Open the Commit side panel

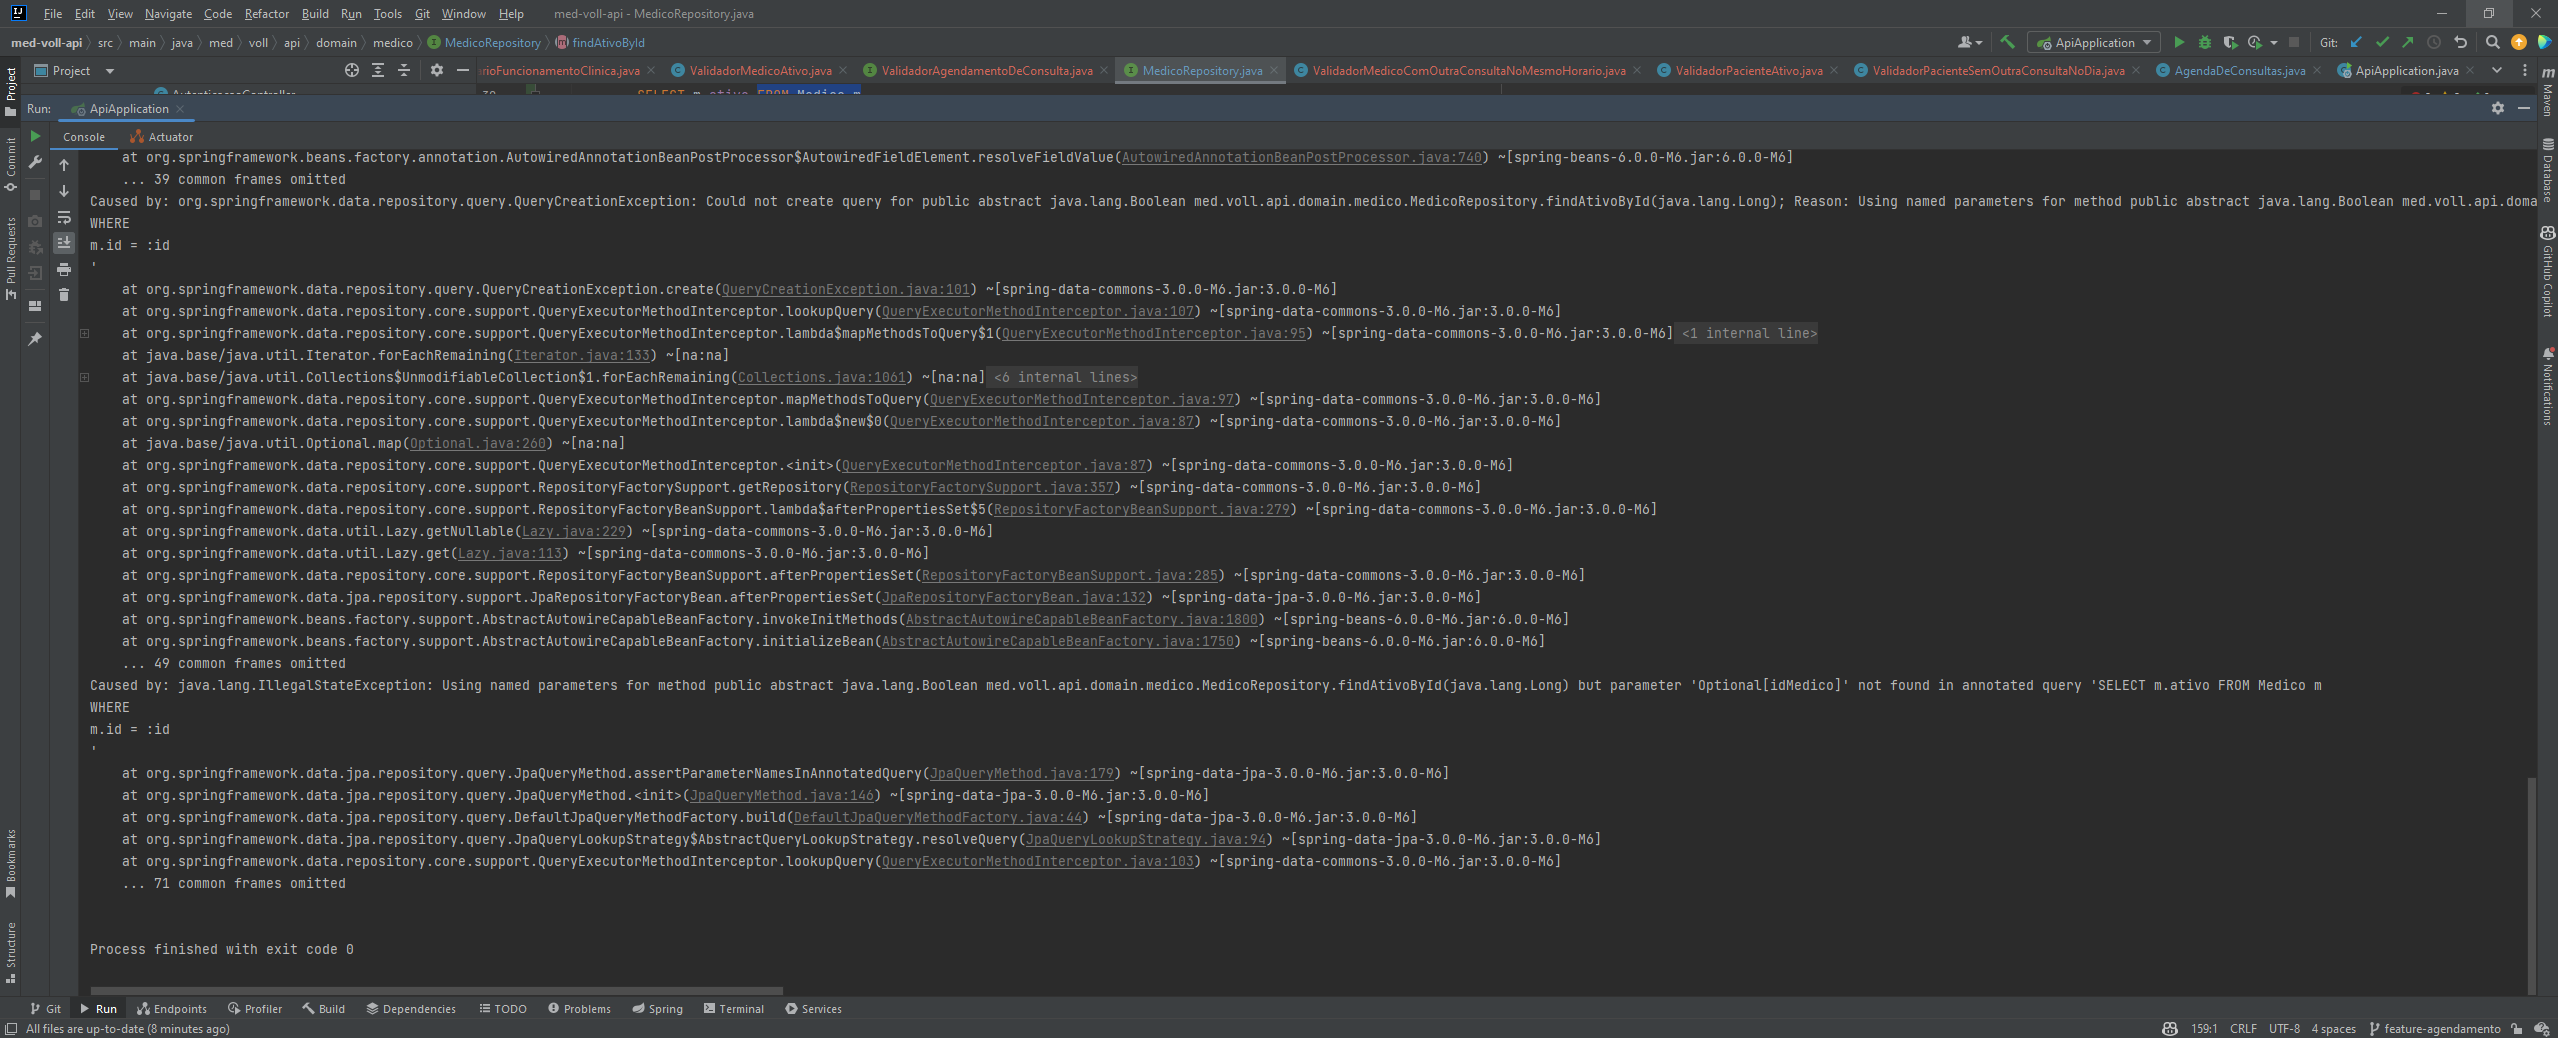(x=11, y=165)
